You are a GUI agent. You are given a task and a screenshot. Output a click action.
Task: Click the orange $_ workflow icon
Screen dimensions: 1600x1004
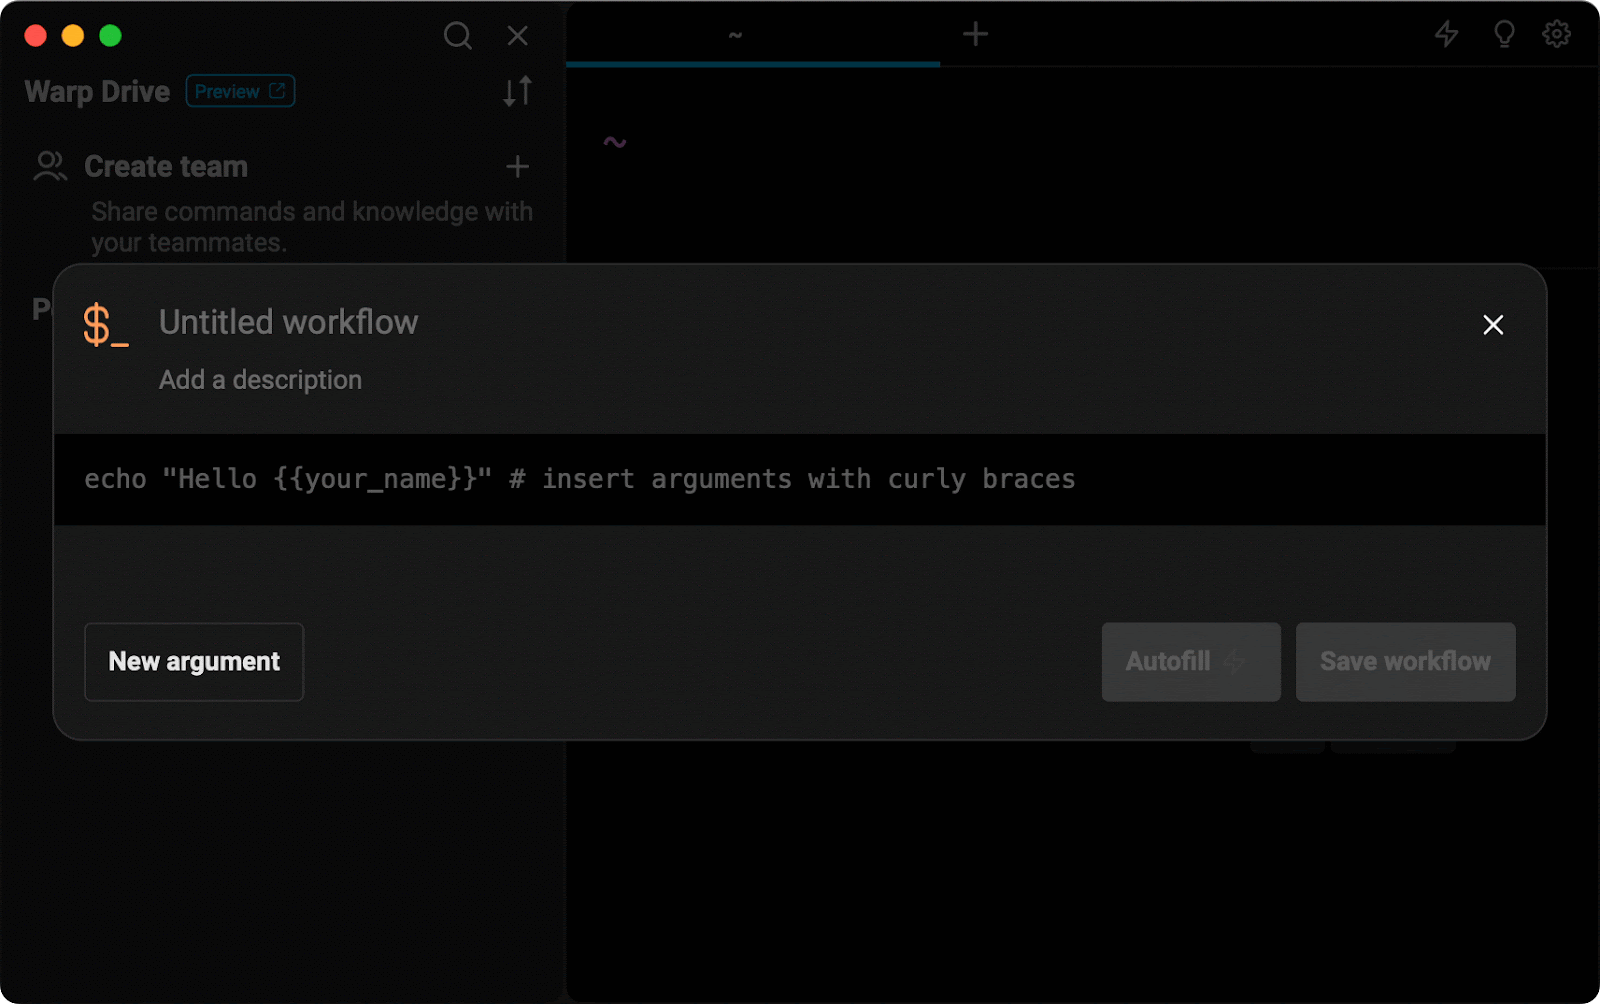tap(105, 325)
